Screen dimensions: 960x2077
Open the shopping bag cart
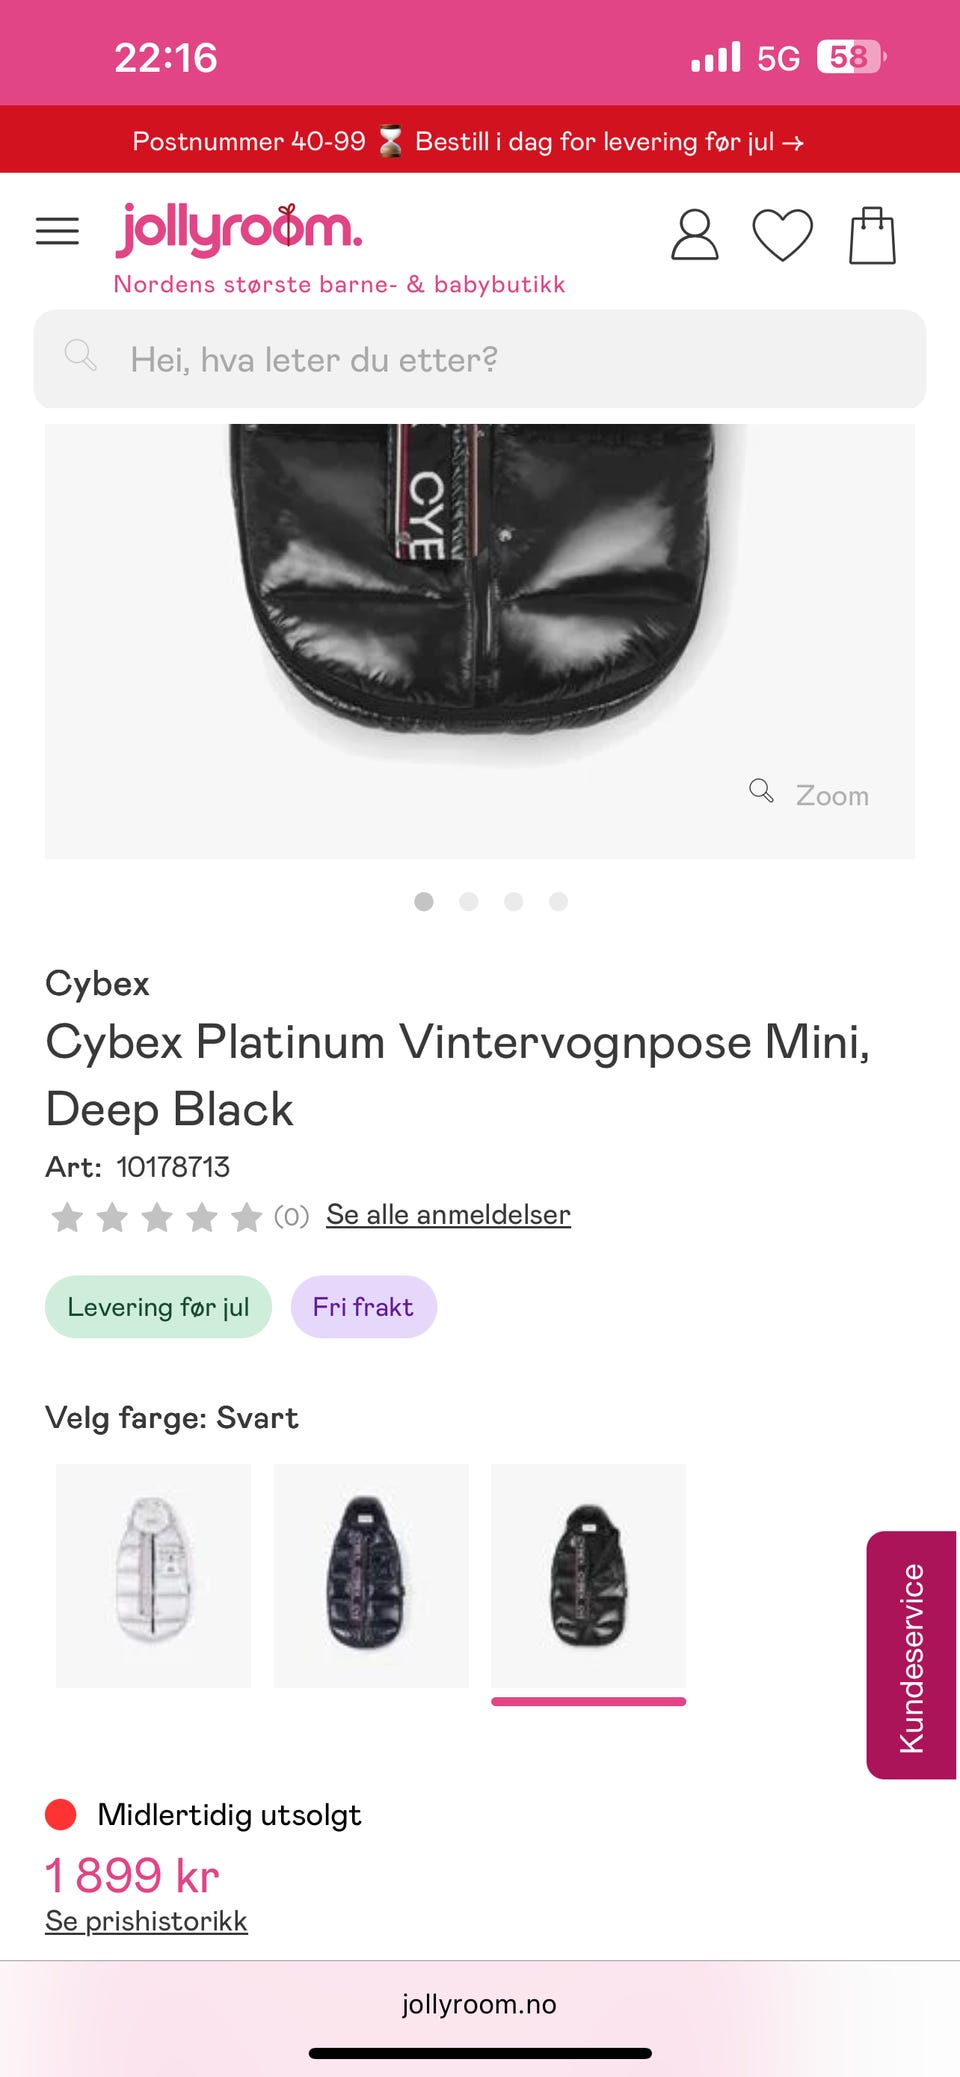coord(872,235)
